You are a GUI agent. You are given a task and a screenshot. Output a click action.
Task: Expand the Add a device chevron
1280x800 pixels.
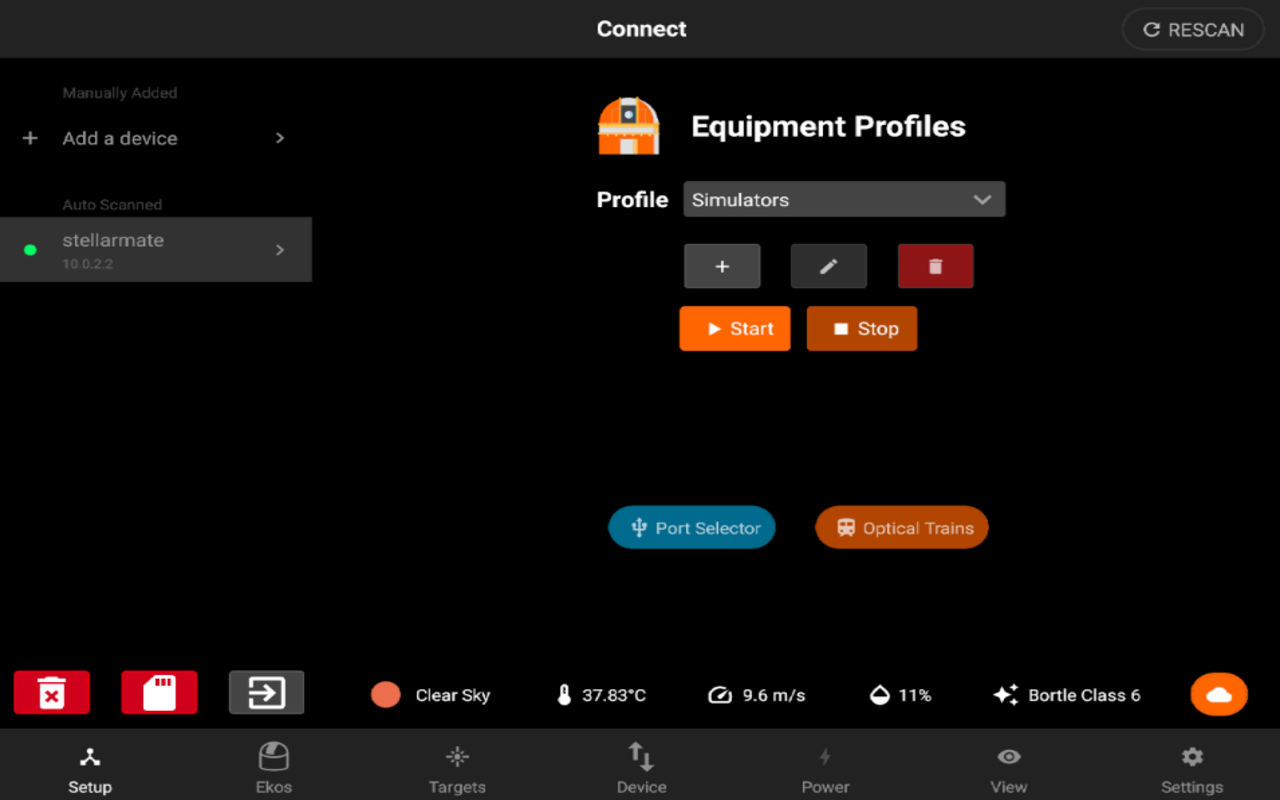(x=280, y=138)
